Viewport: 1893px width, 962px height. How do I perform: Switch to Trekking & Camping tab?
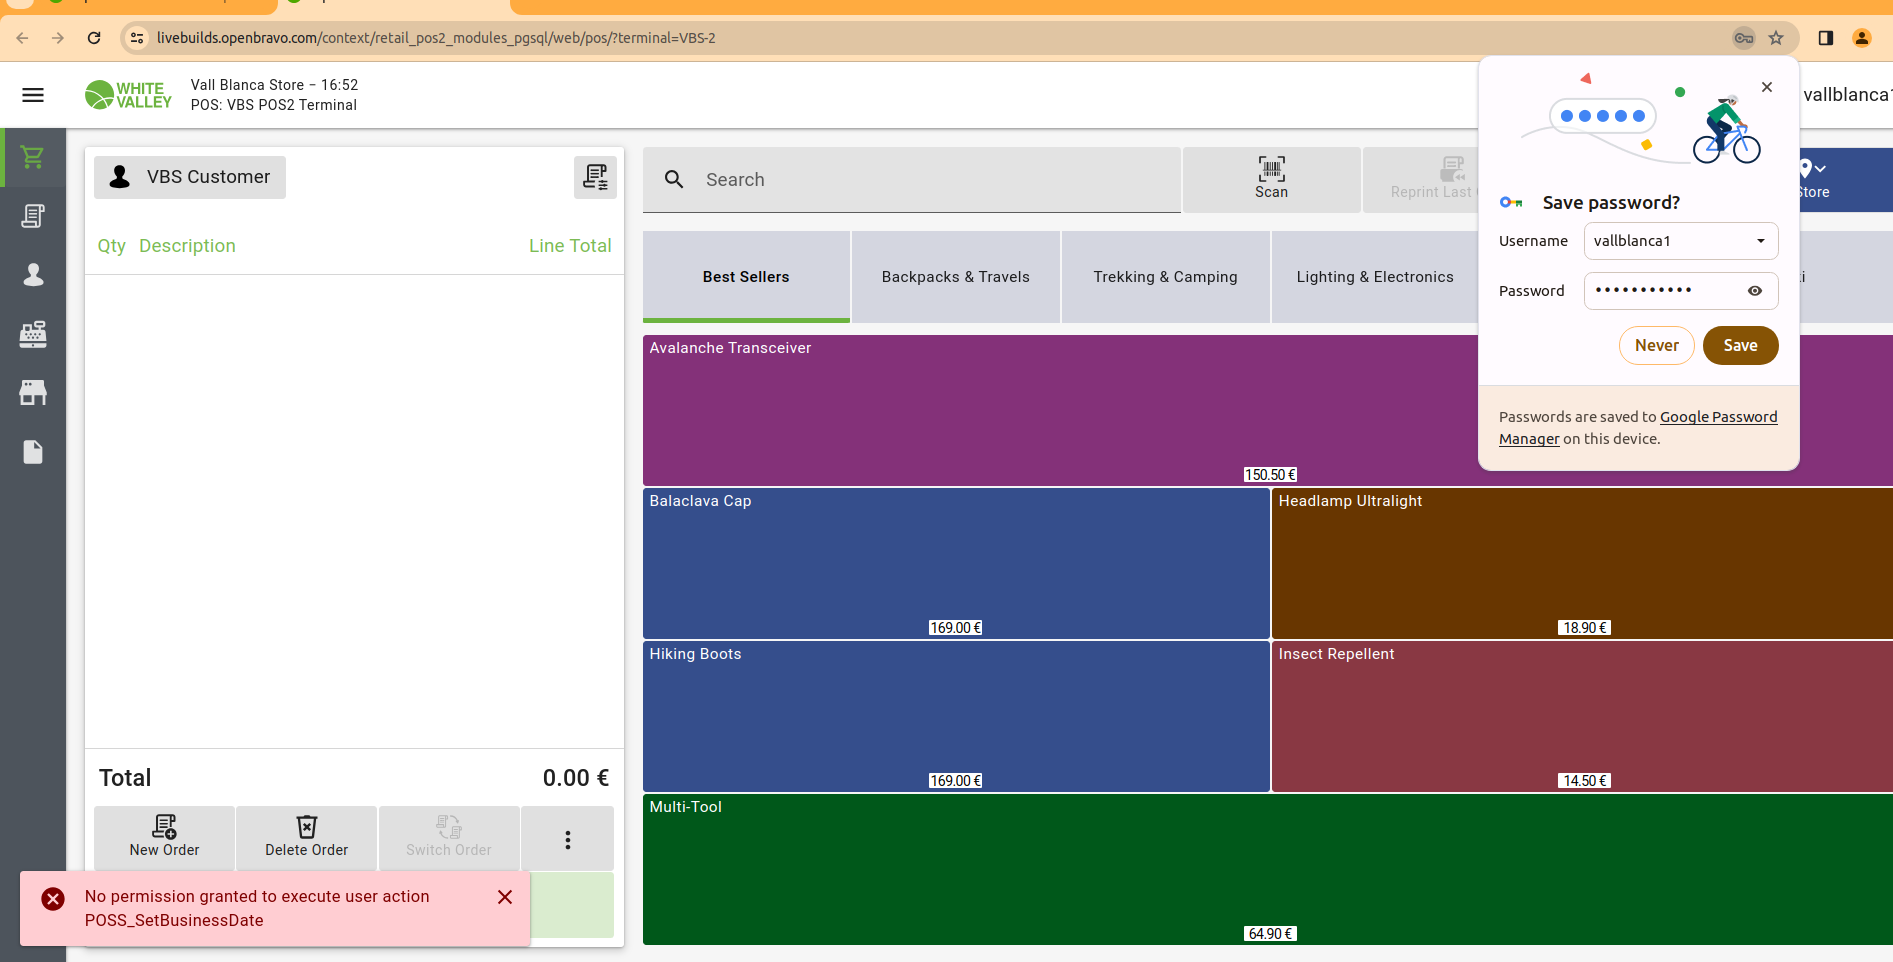[1165, 277]
